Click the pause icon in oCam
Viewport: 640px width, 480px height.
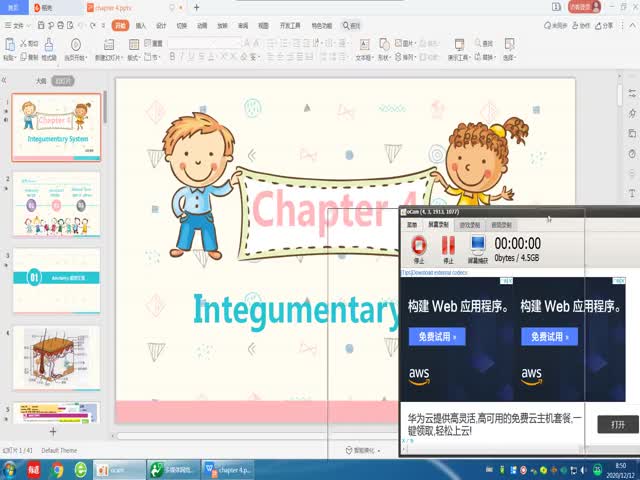pyautogui.click(x=448, y=245)
